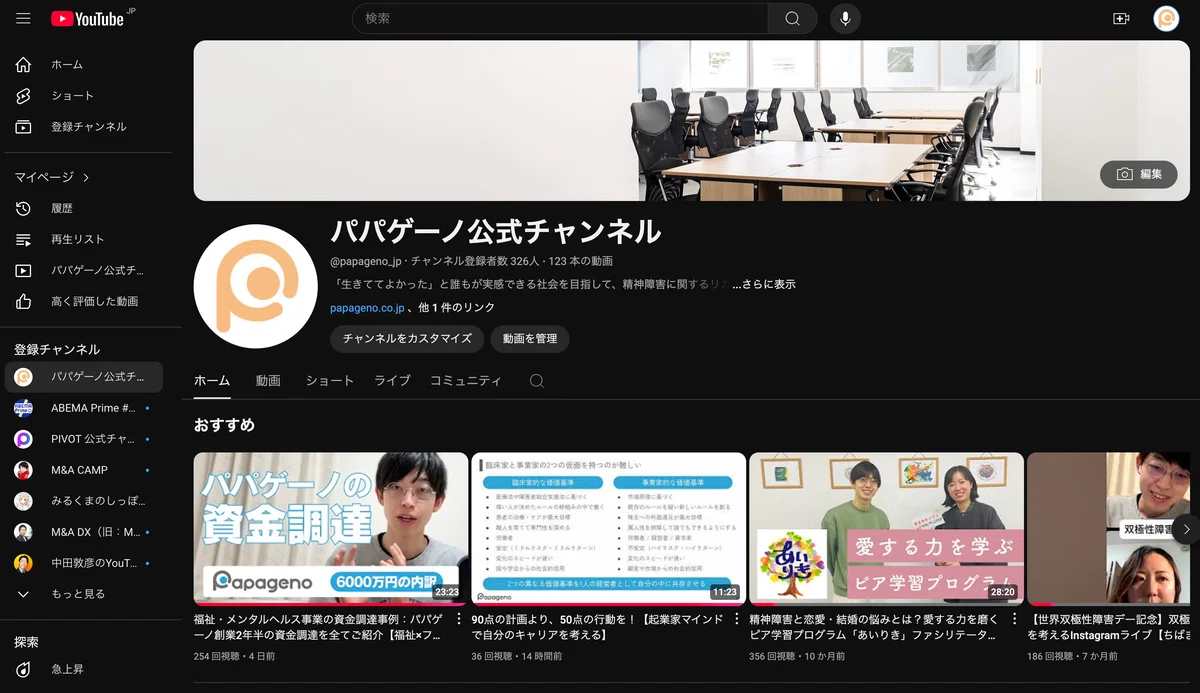
Task: Open みるくまのしっぽ subscribed channel
Action: click(x=83, y=501)
